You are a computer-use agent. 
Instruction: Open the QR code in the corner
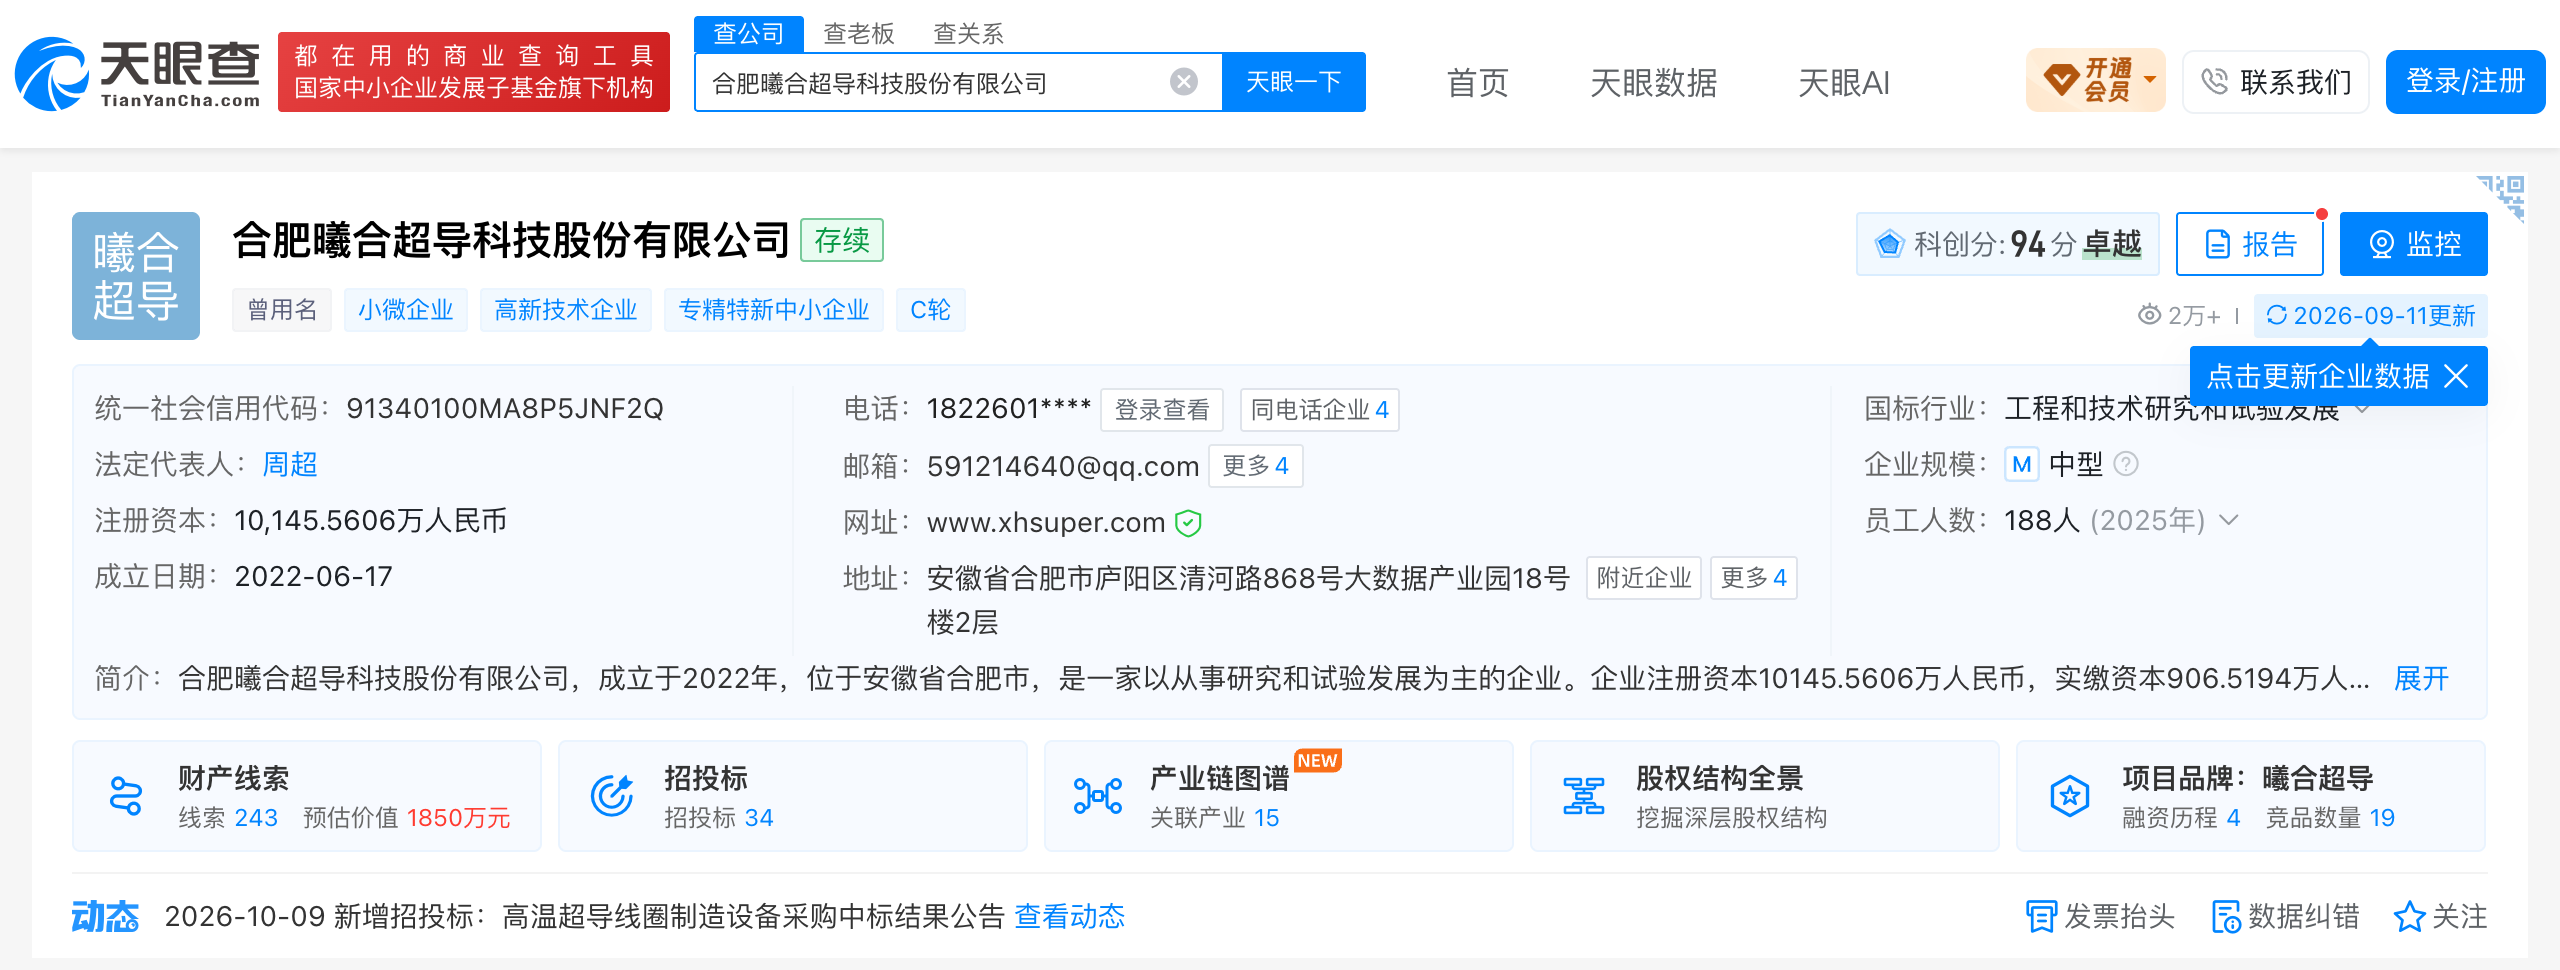point(2501,197)
